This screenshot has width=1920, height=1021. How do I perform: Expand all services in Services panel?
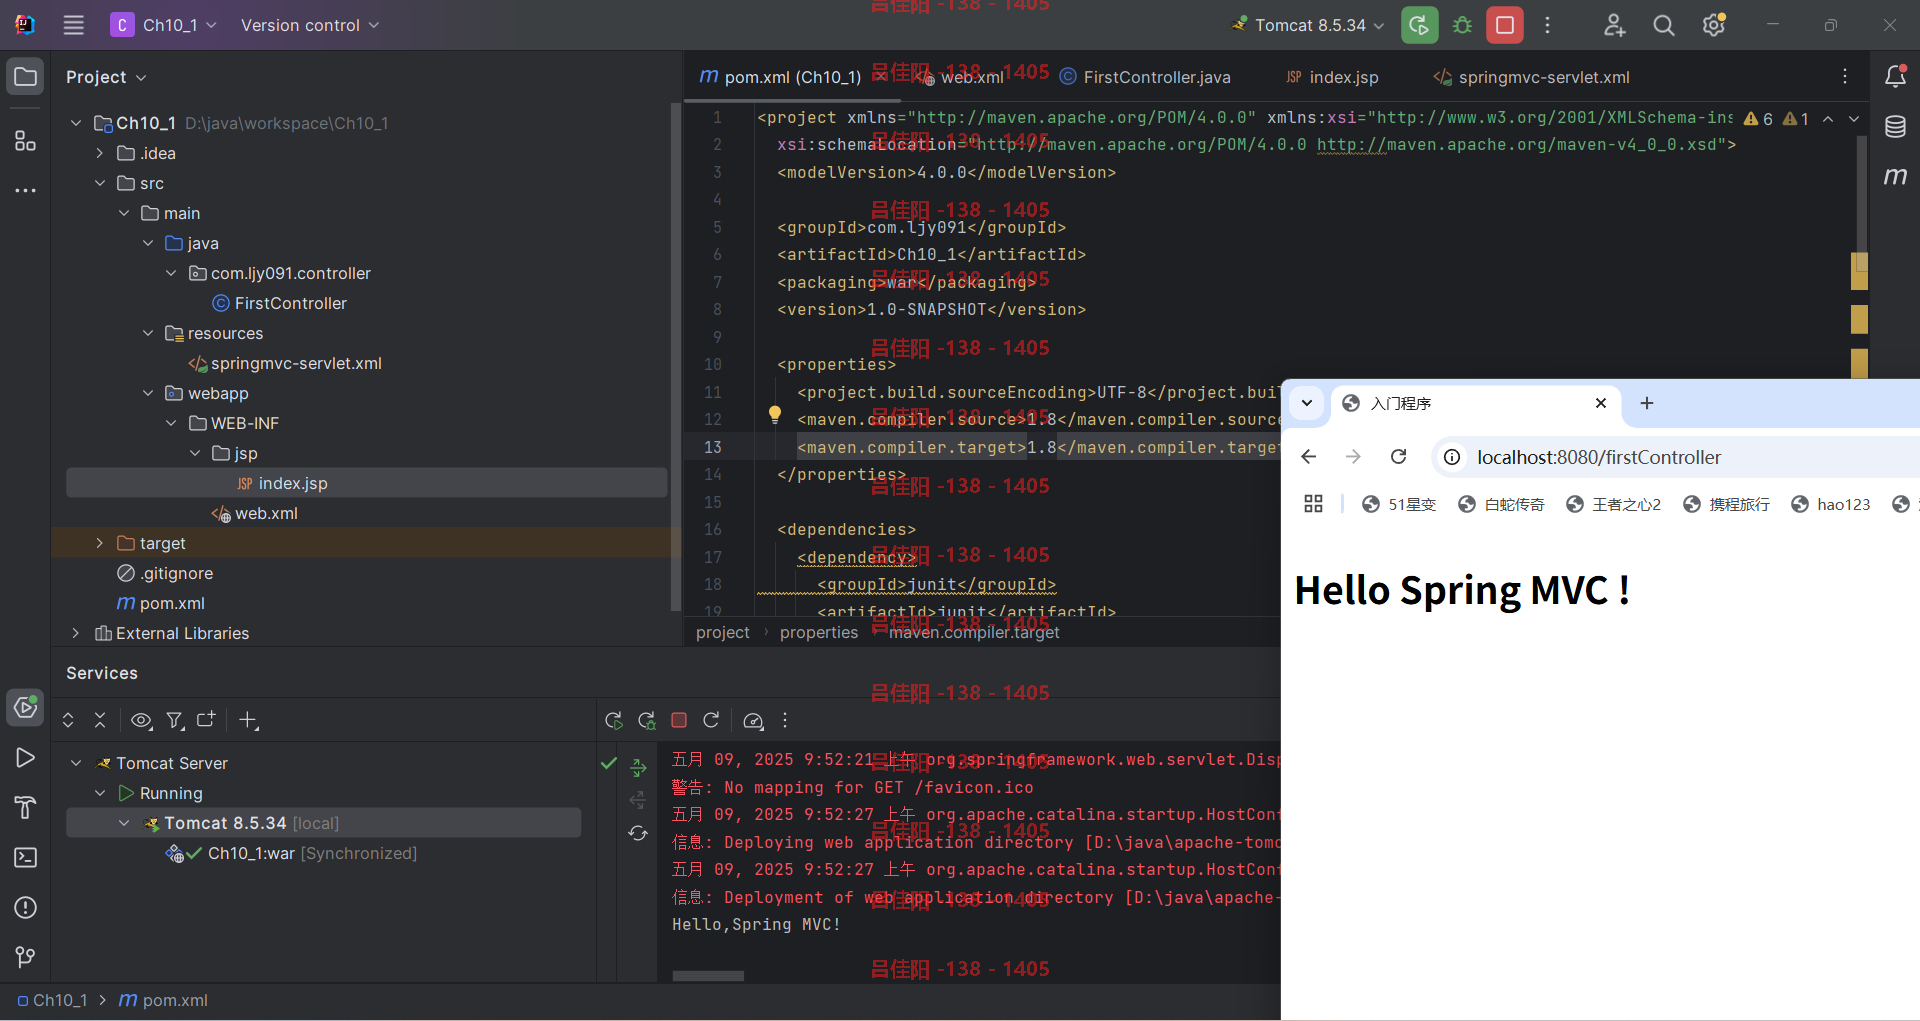pyautogui.click(x=68, y=720)
